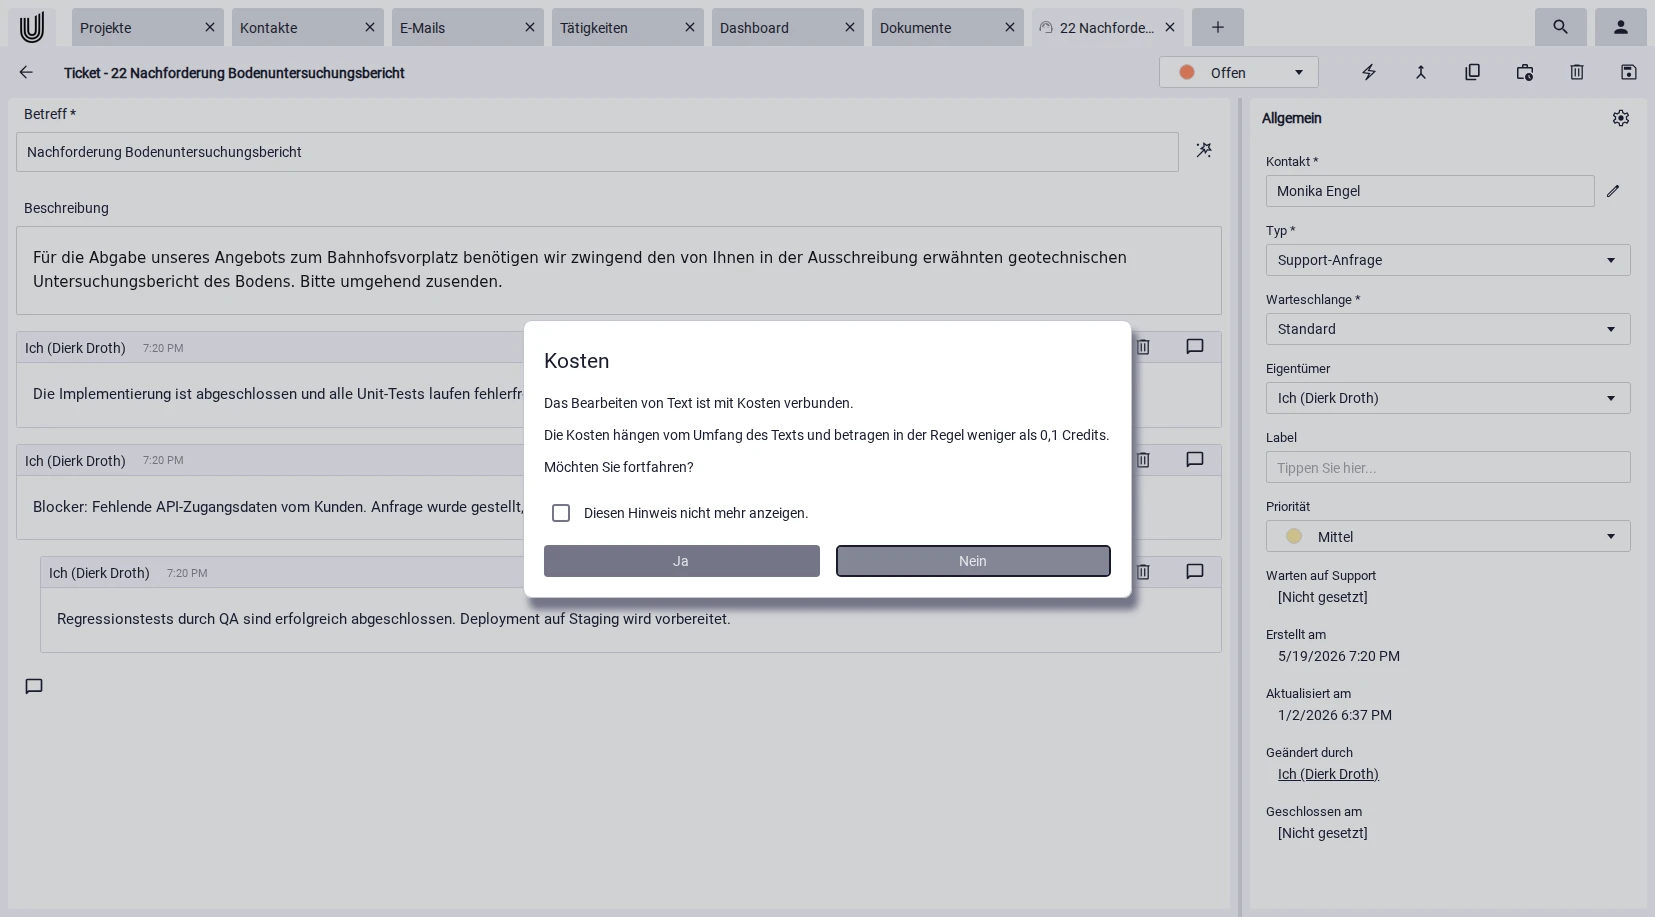Image resolution: width=1655 pixels, height=917 pixels.
Task: Save the ticket with disk icon
Action: (1629, 72)
